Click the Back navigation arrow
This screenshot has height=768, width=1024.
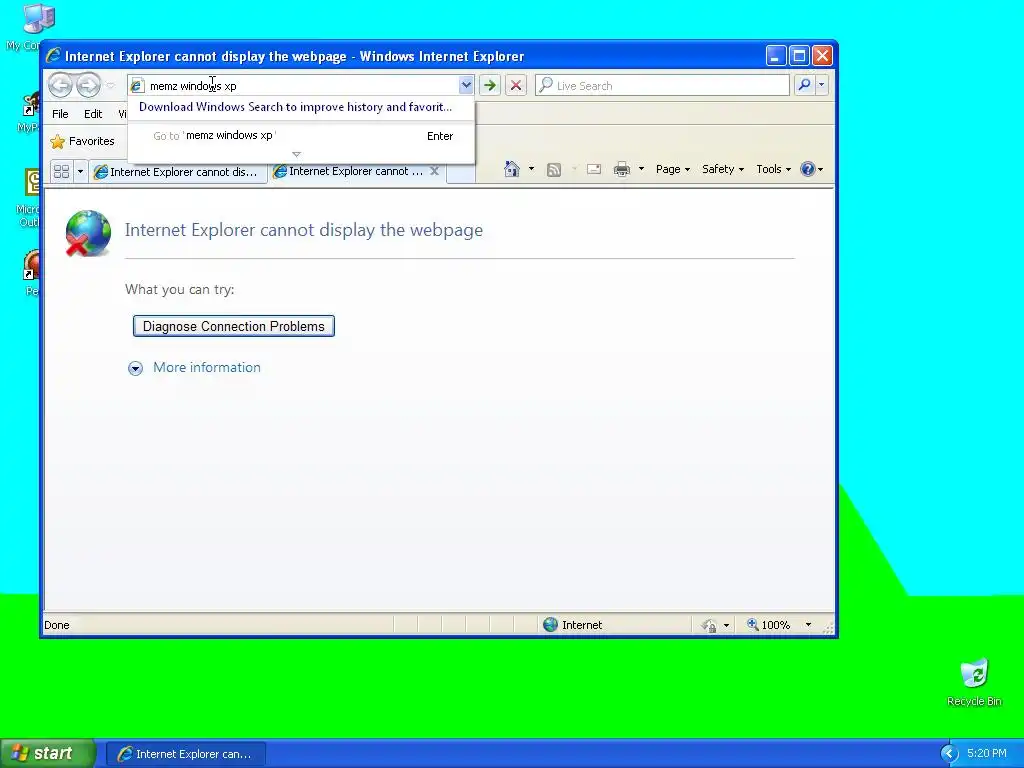[60, 86]
